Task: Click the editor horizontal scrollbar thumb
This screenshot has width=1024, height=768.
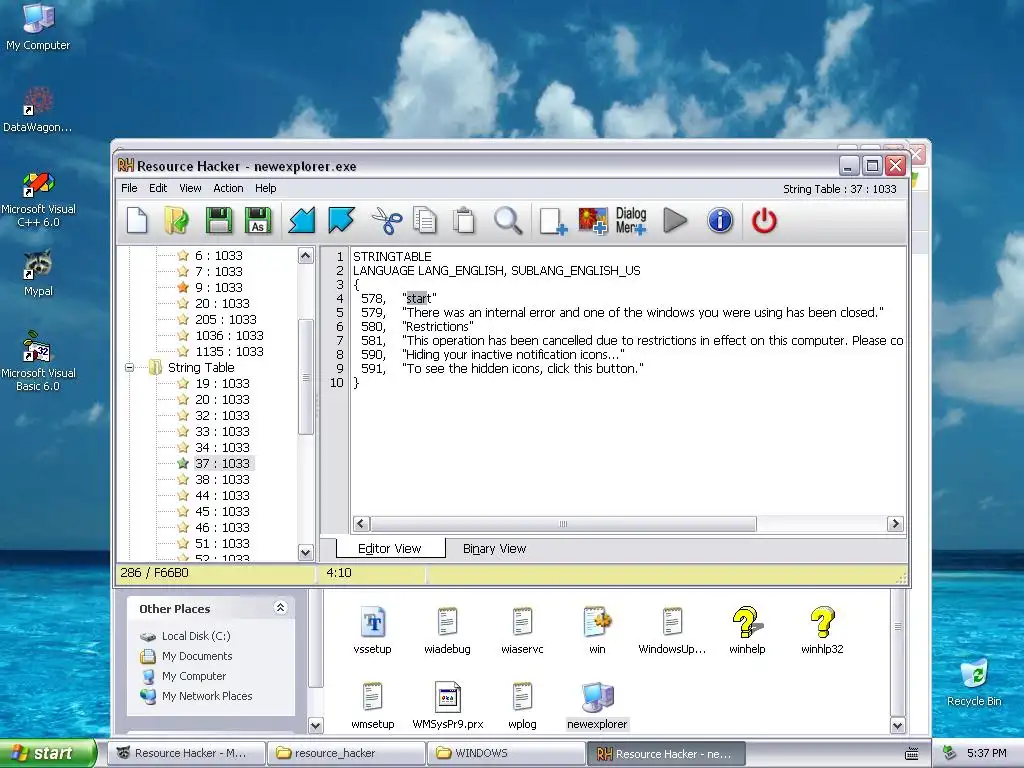Action: tap(563, 524)
